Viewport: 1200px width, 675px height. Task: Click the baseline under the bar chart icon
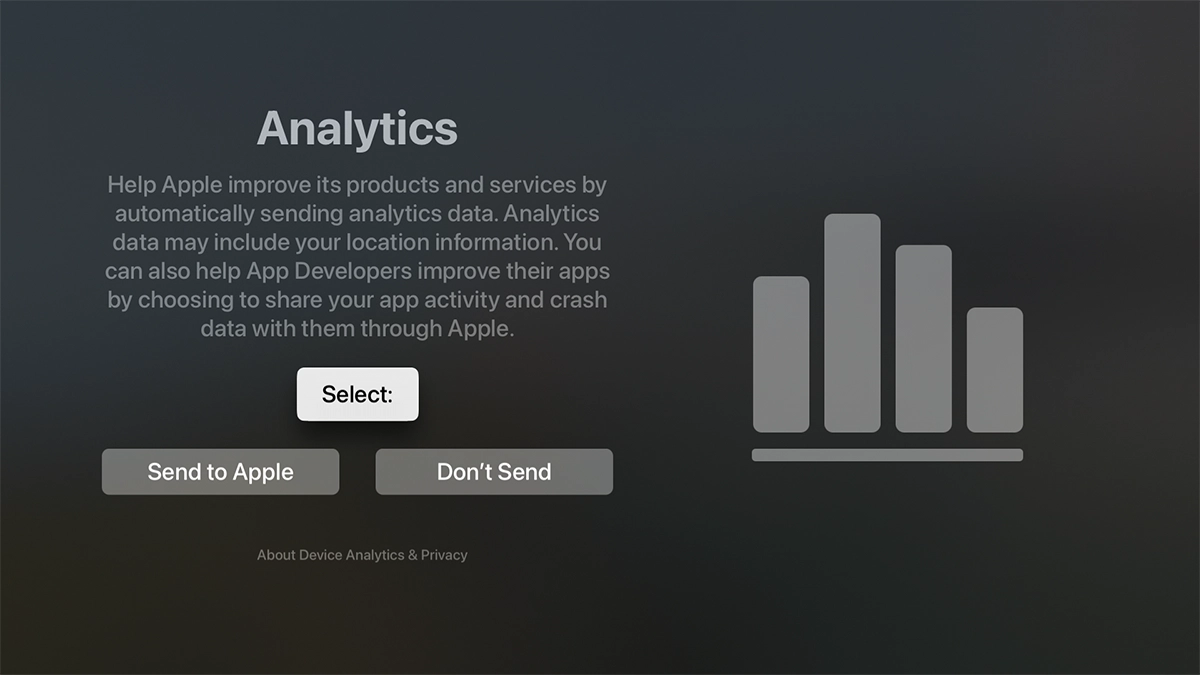click(x=887, y=455)
